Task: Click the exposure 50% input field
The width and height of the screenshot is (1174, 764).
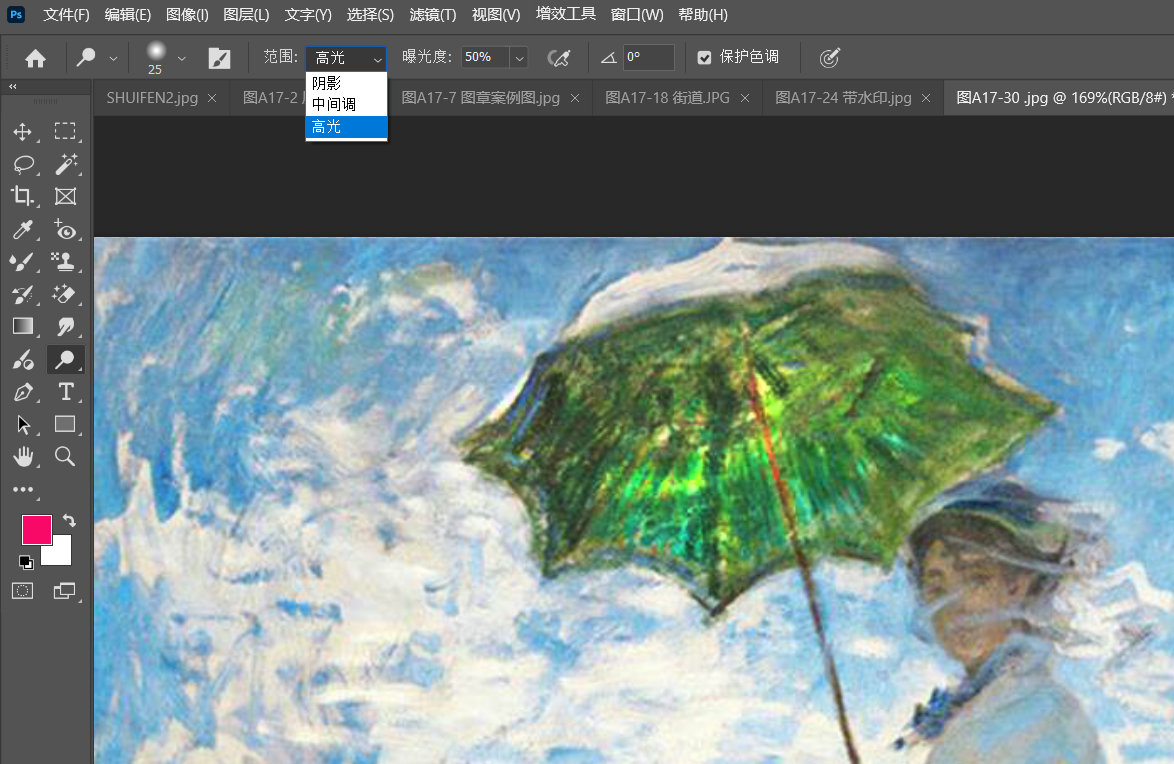Action: click(485, 58)
